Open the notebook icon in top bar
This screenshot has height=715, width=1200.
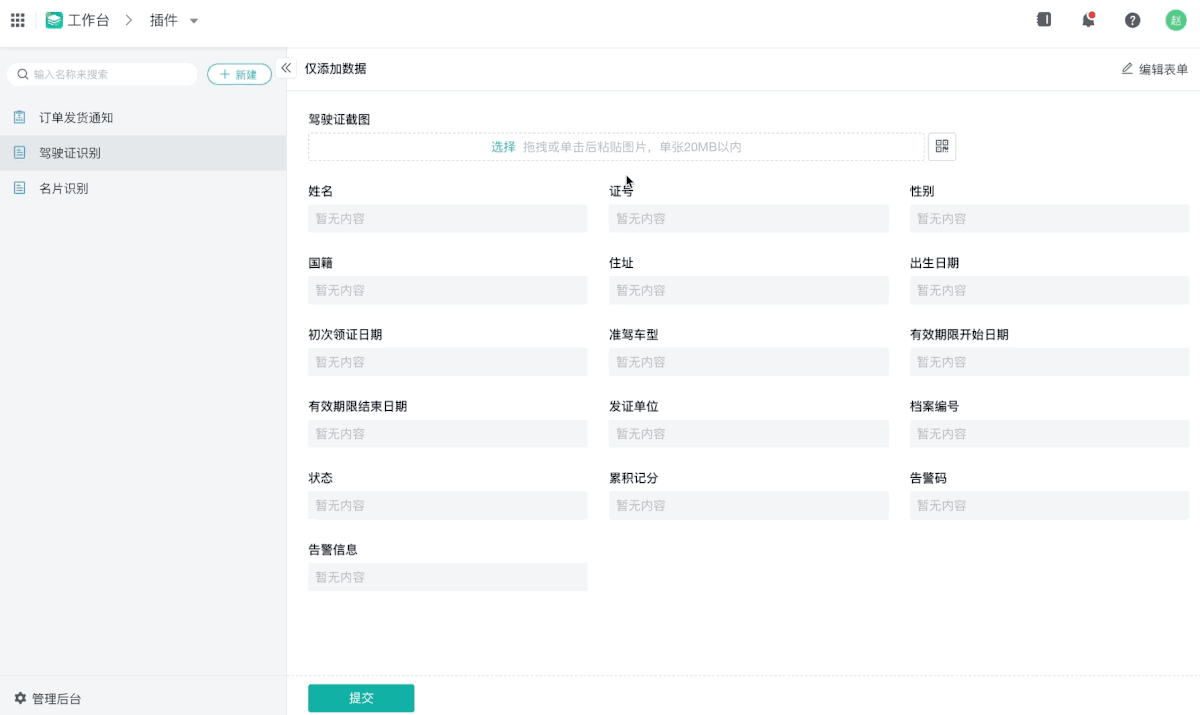[1044, 20]
